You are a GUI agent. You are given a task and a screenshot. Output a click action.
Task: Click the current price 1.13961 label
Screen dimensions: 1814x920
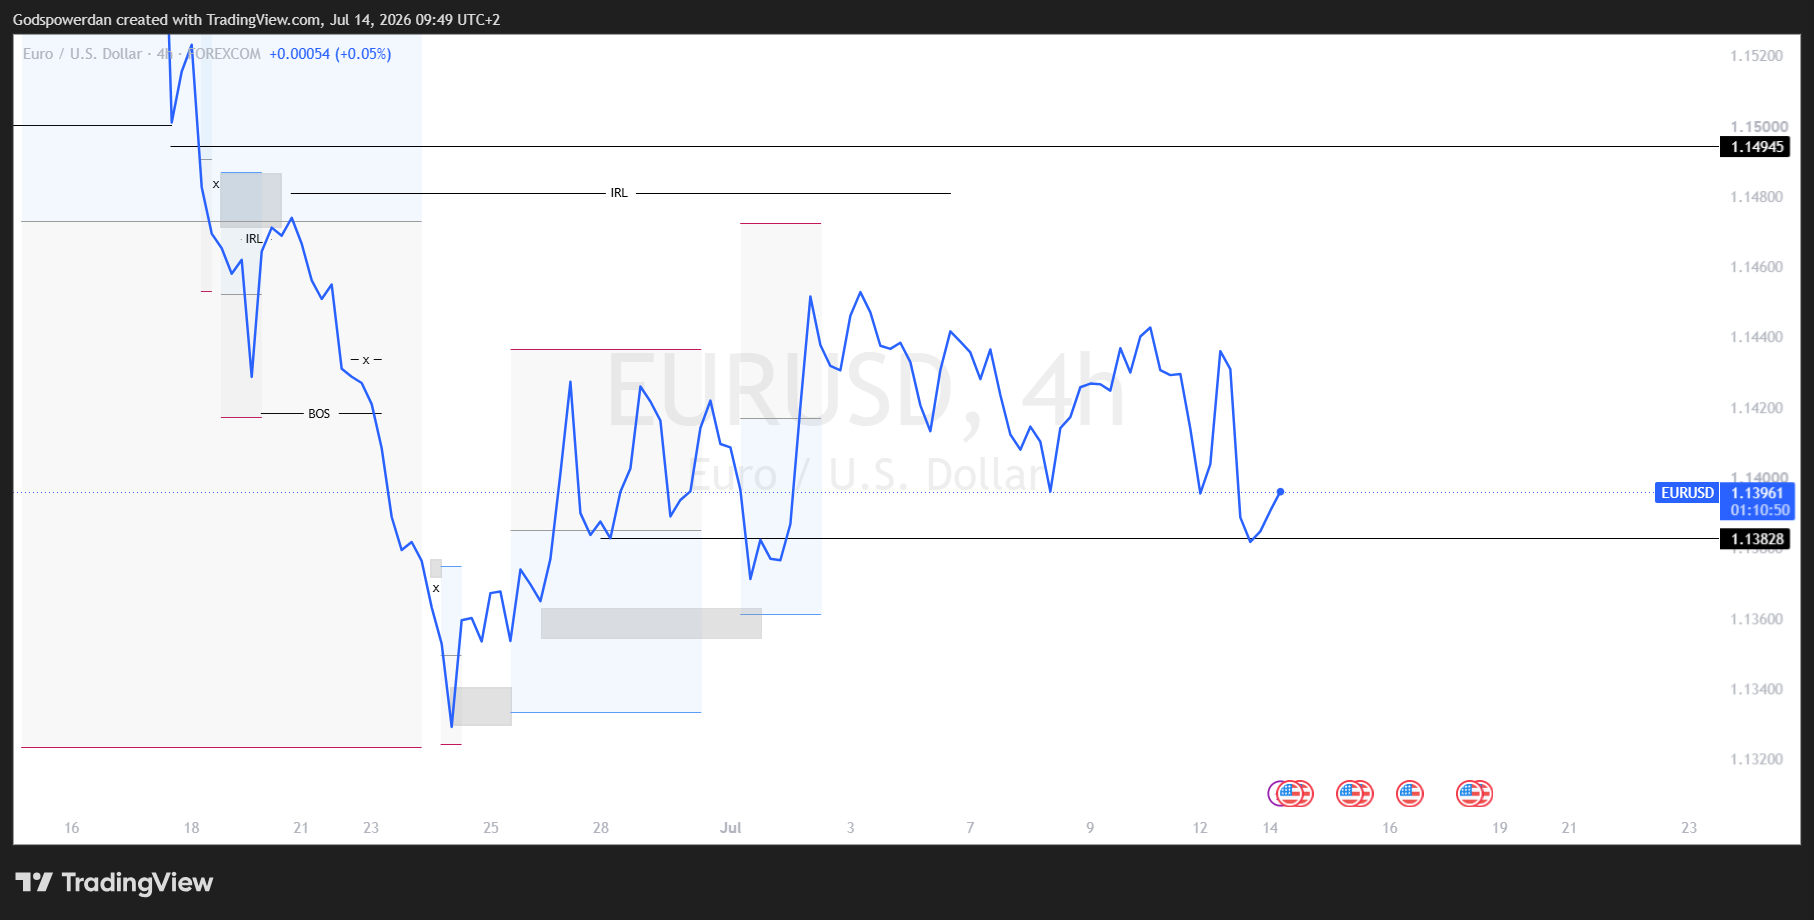point(1758,493)
